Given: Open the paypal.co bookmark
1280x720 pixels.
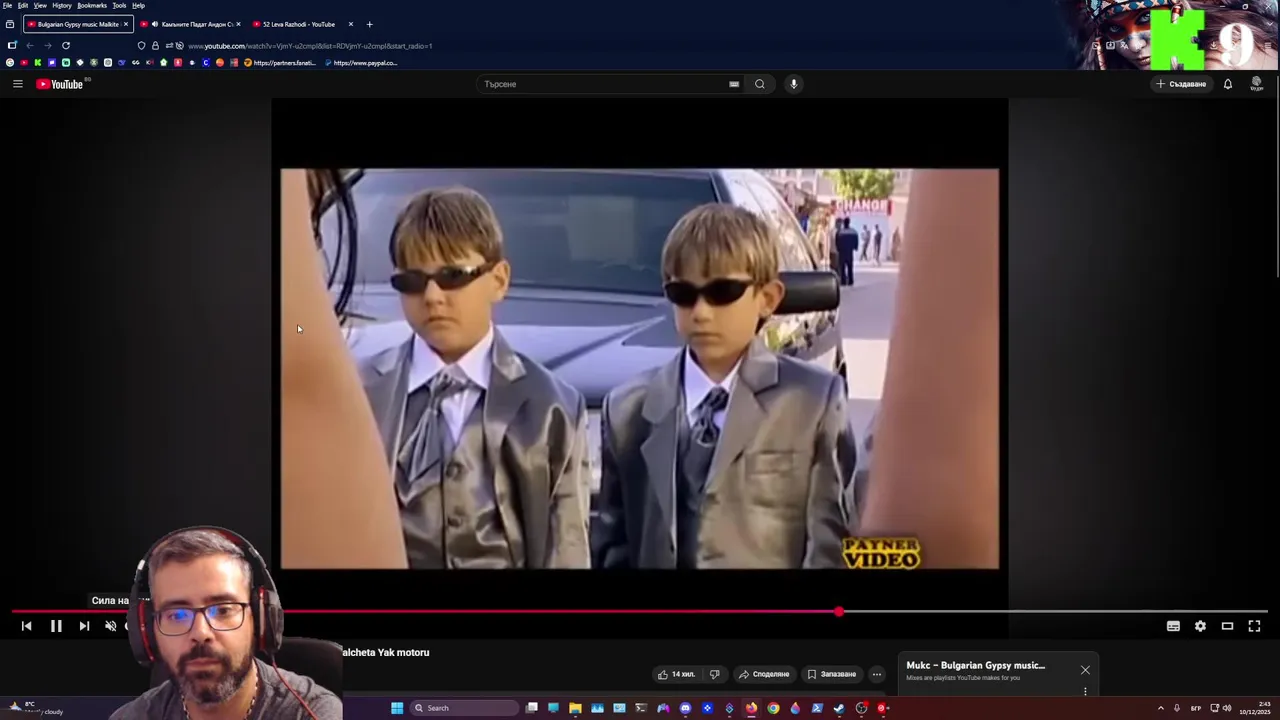Looking at the screenshot, I should [361, 63].
